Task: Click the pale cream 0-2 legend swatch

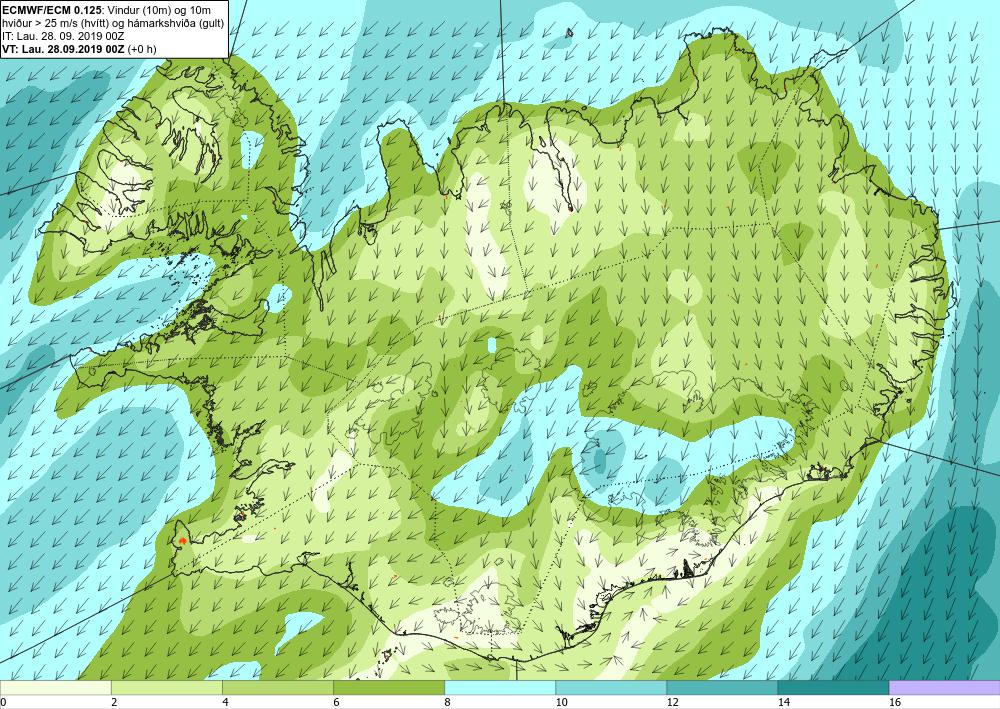Action: click(x=55, y=687)
